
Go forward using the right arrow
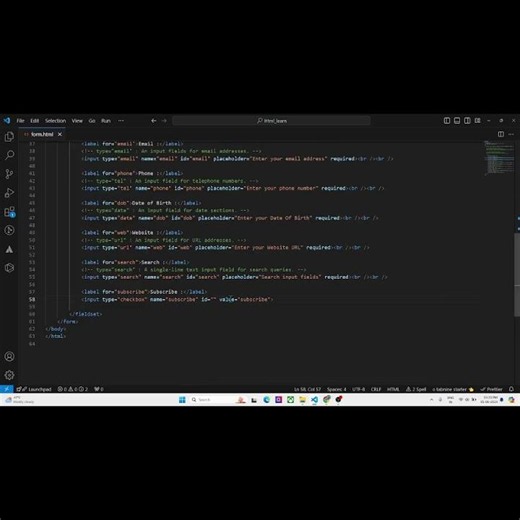point(164,121)
